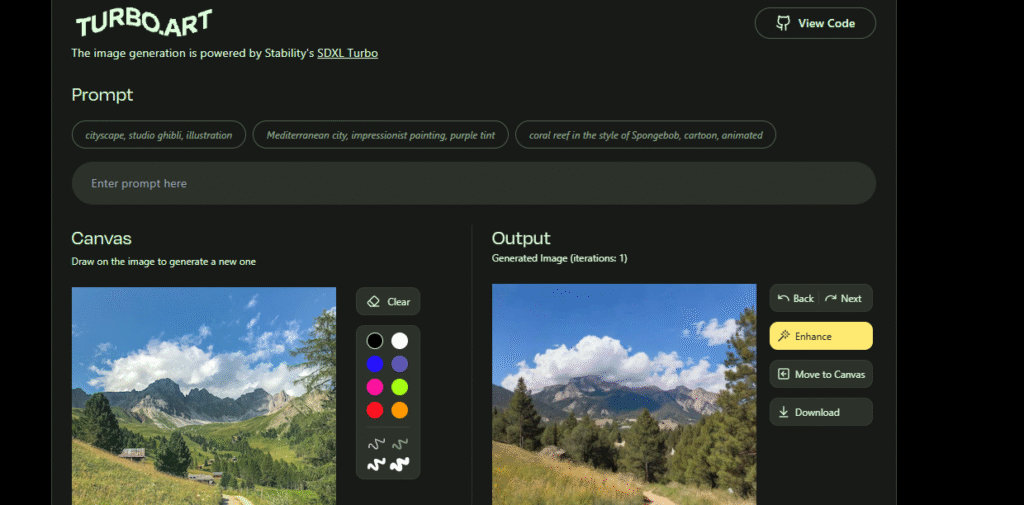The image size is (1024, 505).
Task: Focus the Enter prompt here field
Action: tap(473, 183)
